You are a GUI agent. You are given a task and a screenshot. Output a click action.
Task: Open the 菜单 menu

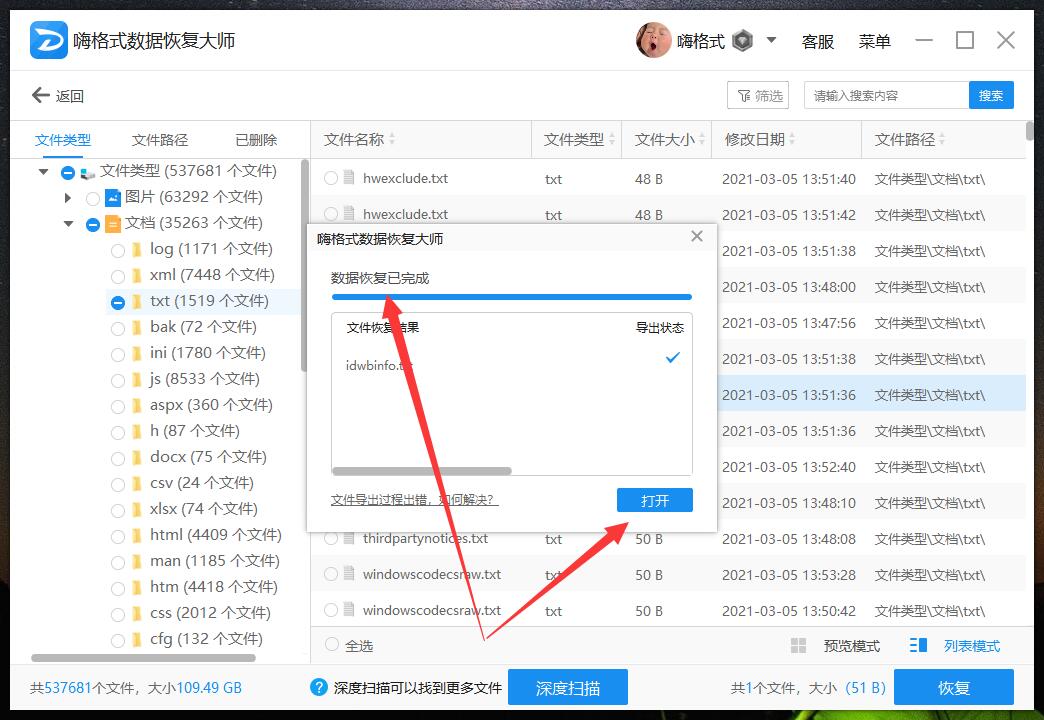point(874,41)
